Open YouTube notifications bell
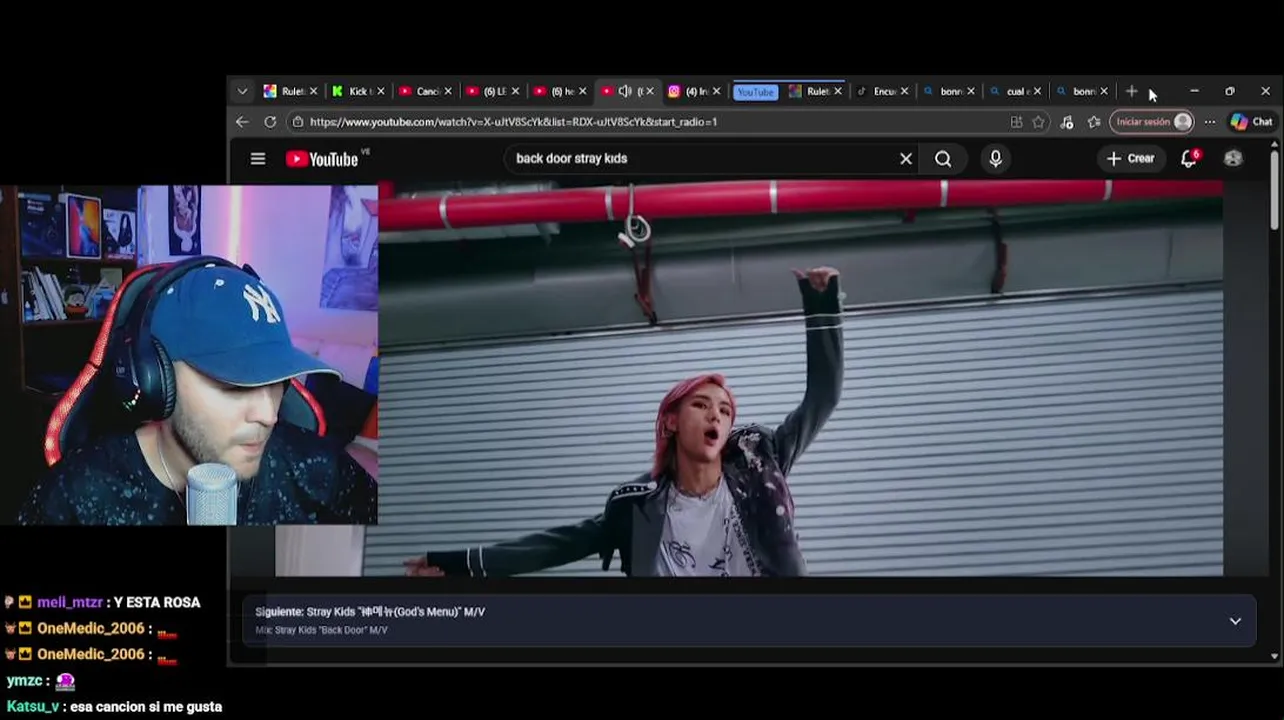 1189,158
